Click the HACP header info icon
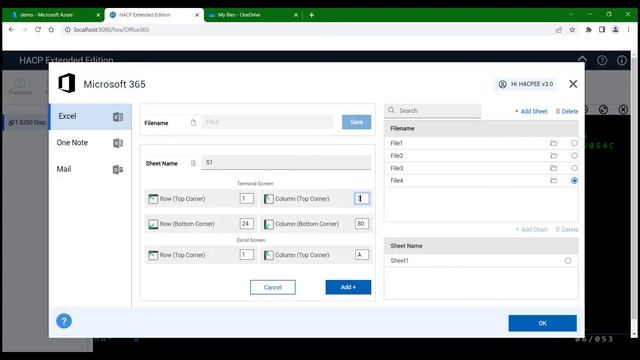 pyautogui.click(x=622, y=60)
